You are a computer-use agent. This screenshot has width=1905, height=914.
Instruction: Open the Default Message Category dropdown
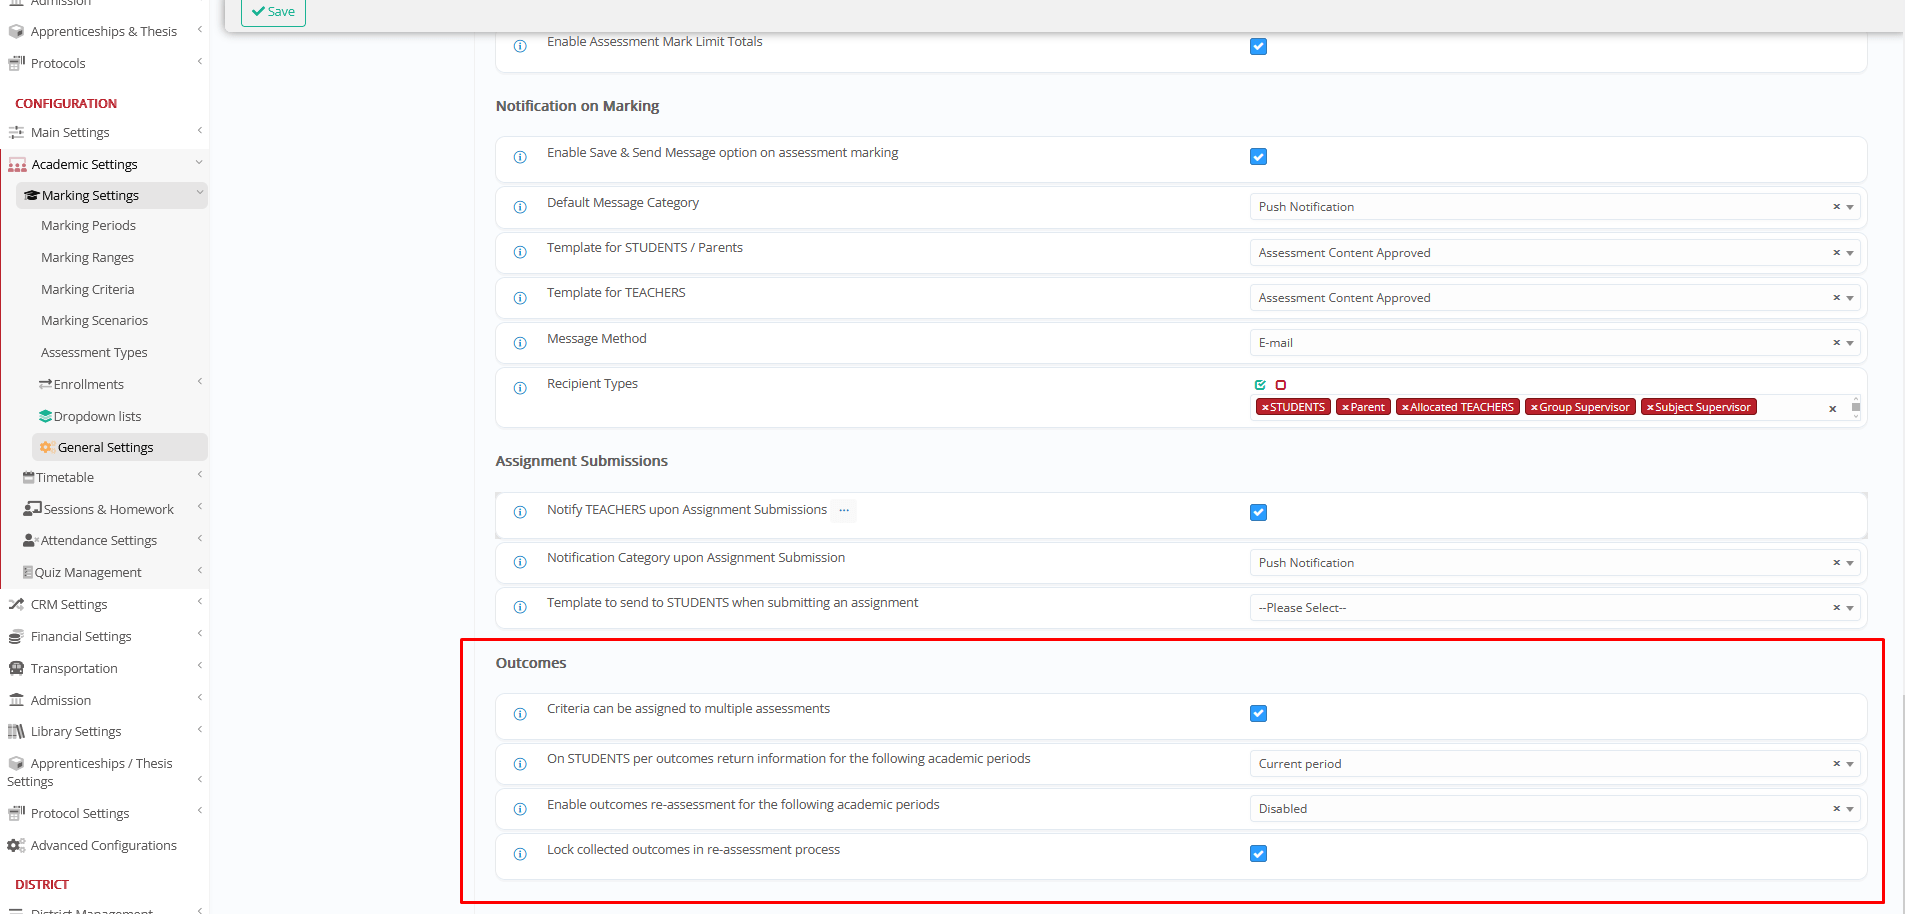1540,207
